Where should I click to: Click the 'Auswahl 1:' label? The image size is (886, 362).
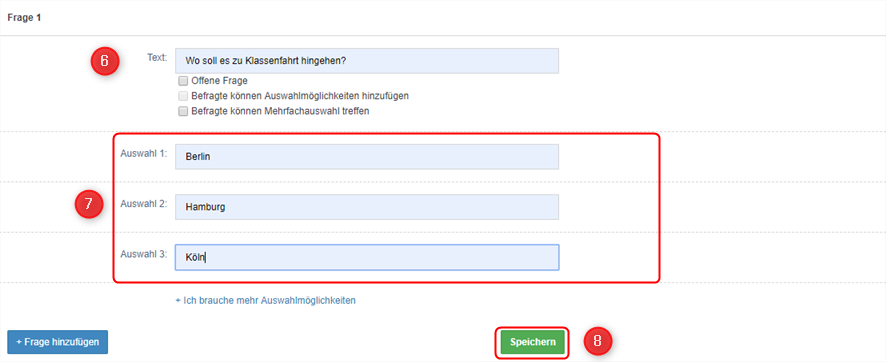click(144, 153)
